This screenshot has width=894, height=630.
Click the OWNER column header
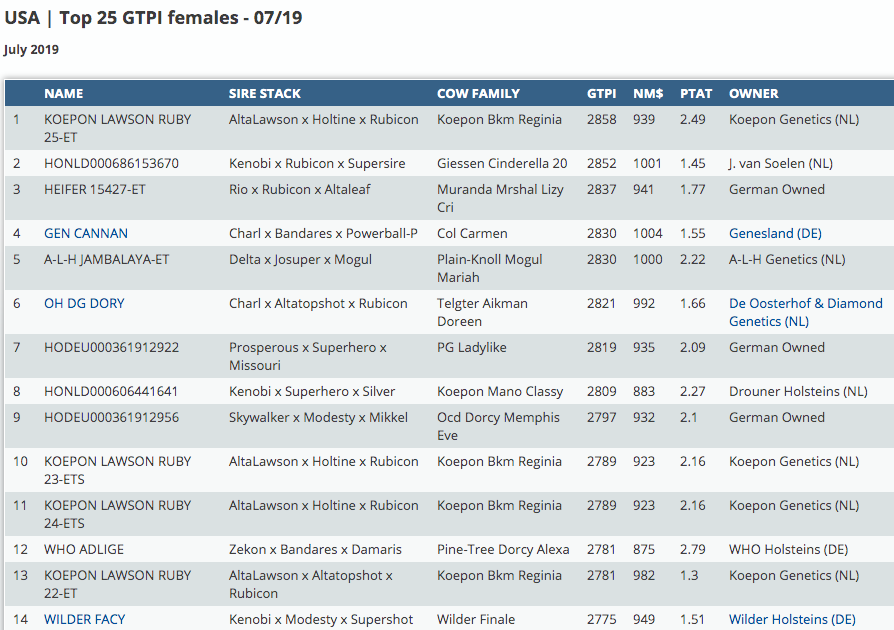754,93
